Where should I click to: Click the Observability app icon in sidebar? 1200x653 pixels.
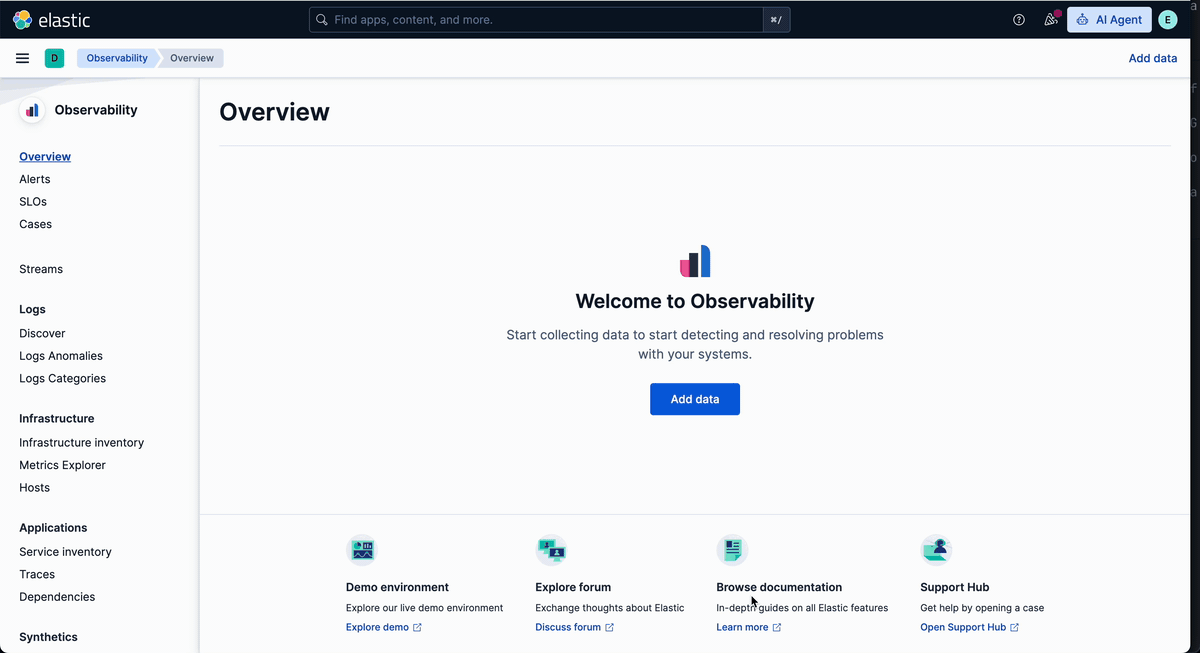32,110
